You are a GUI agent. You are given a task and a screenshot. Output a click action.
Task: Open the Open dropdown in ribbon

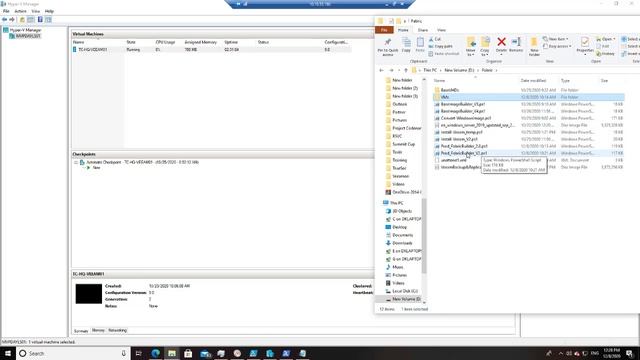point(605,39)
